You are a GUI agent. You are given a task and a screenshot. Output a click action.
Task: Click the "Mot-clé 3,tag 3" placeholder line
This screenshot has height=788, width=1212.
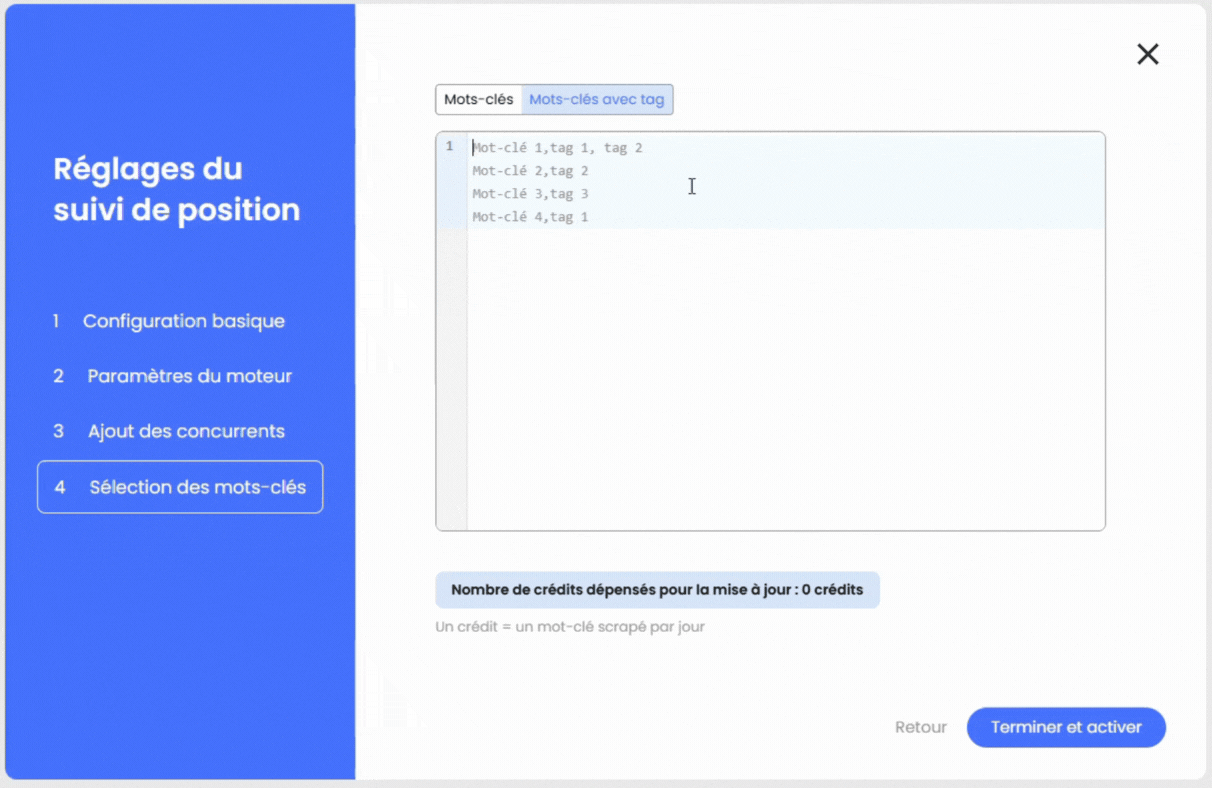tap(530, 194)
